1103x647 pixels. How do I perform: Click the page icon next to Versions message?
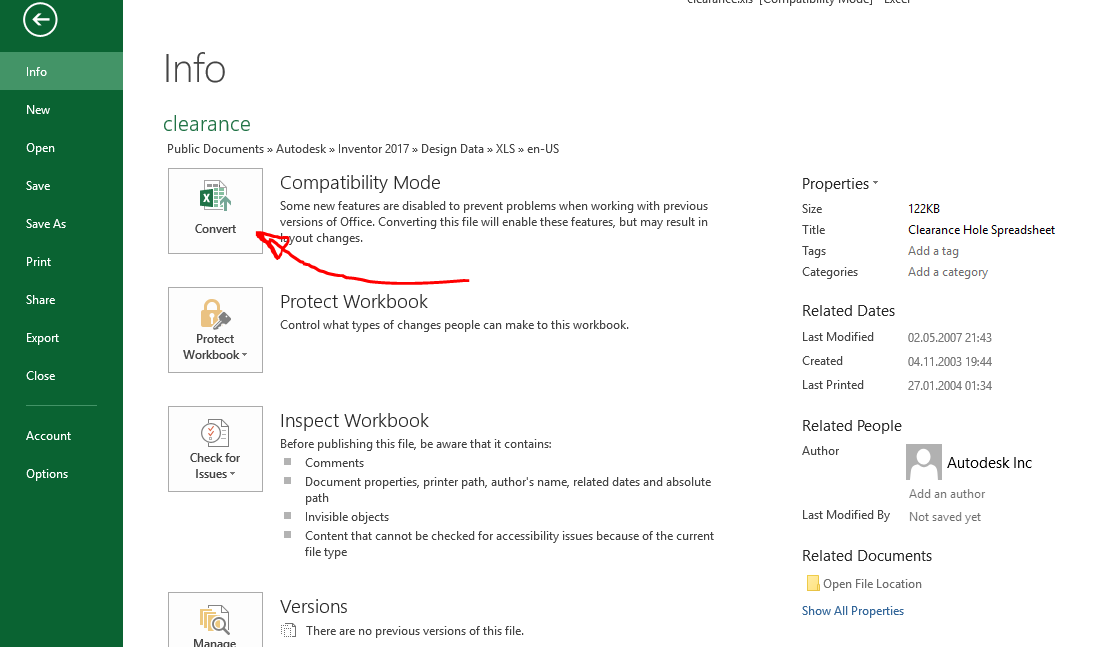click(289, 630)
